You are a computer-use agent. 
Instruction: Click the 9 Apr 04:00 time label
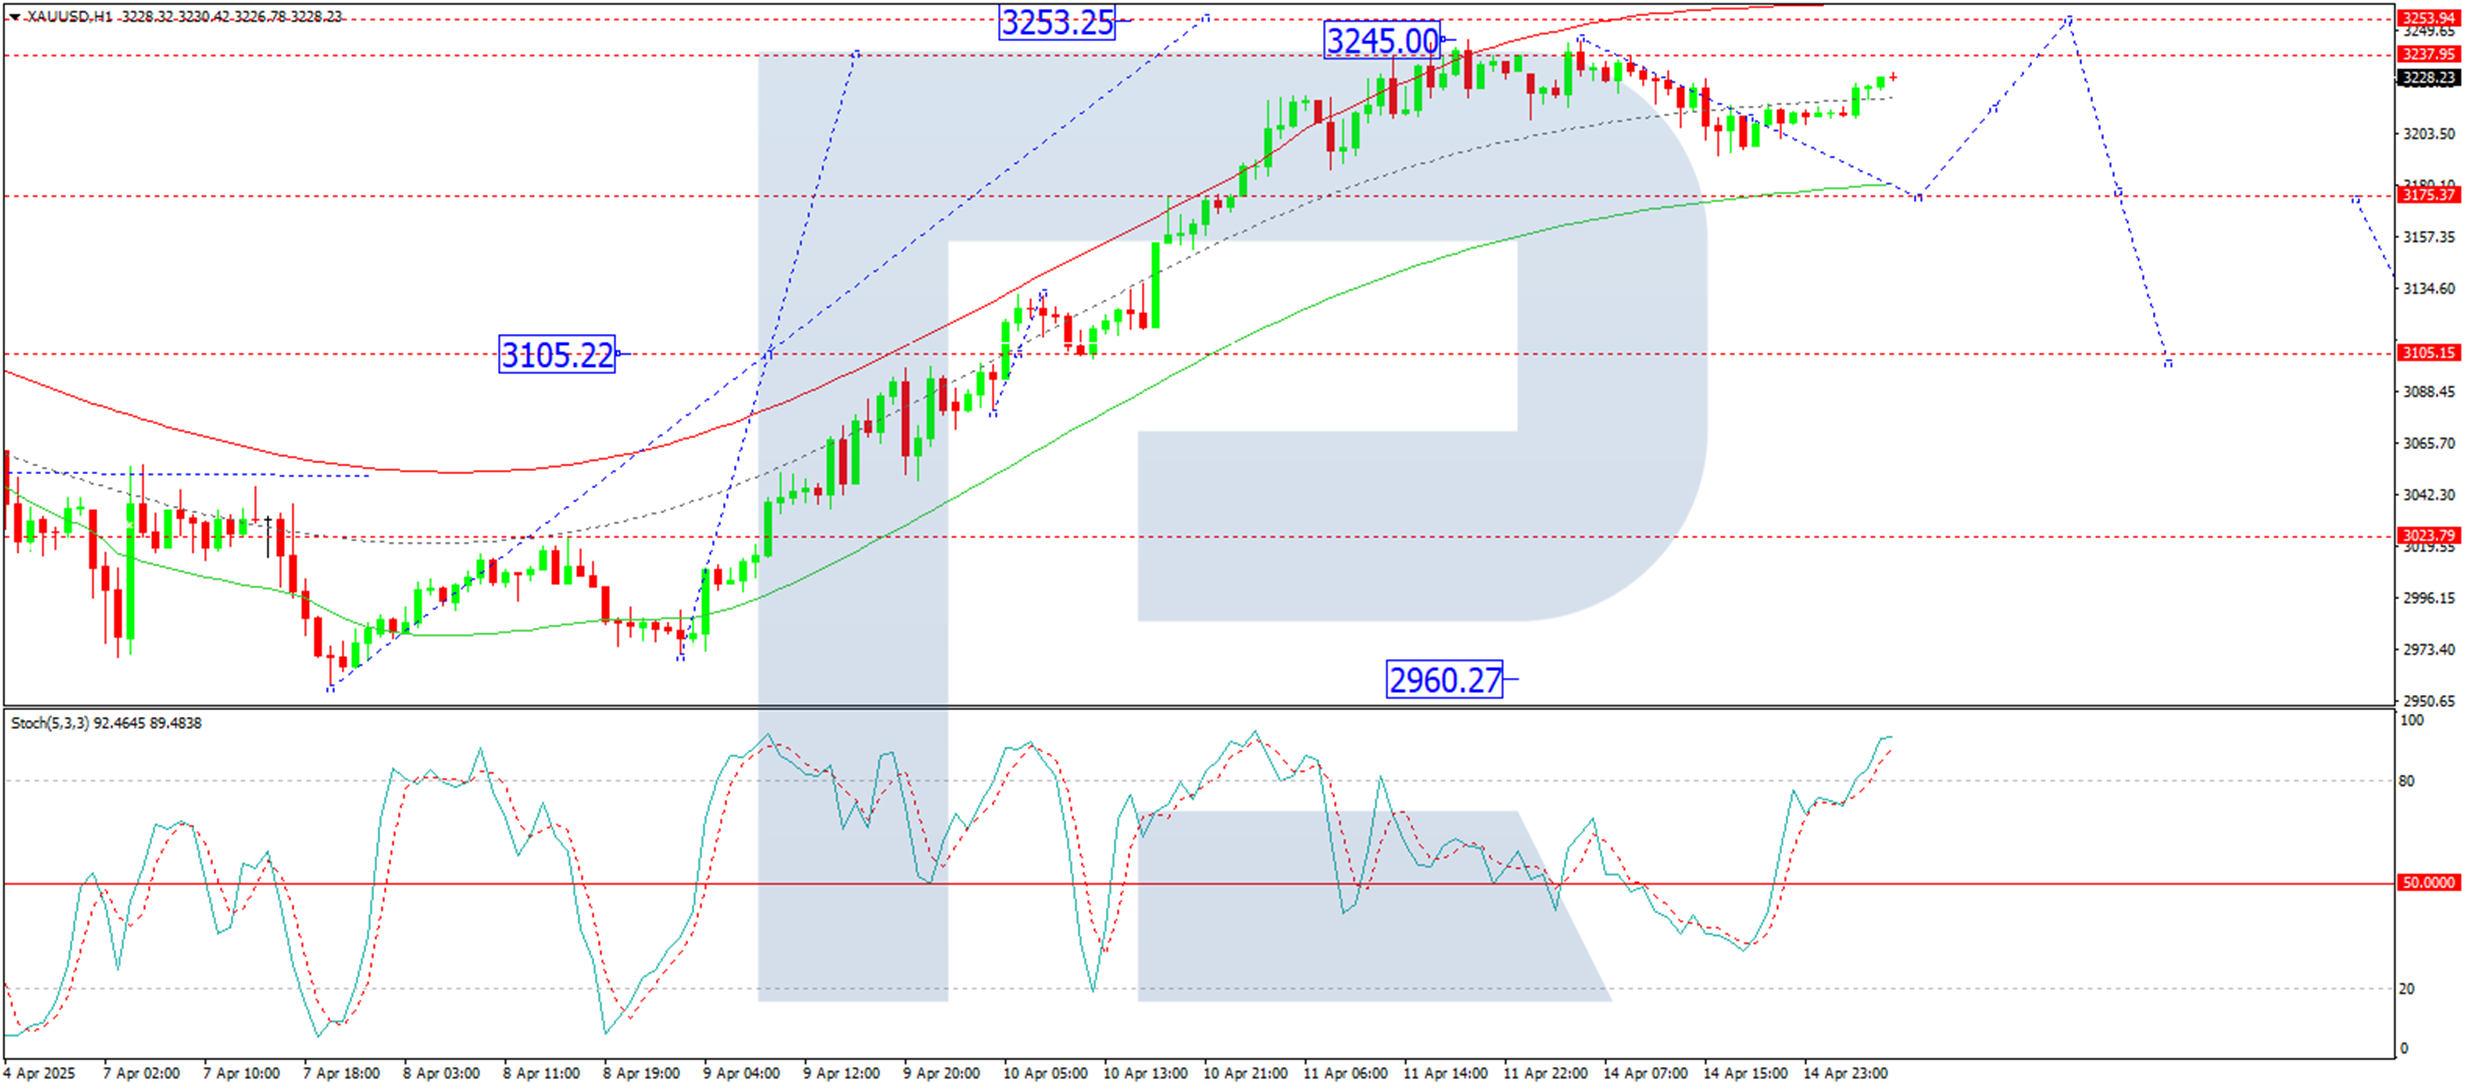tap(741, 1074)
